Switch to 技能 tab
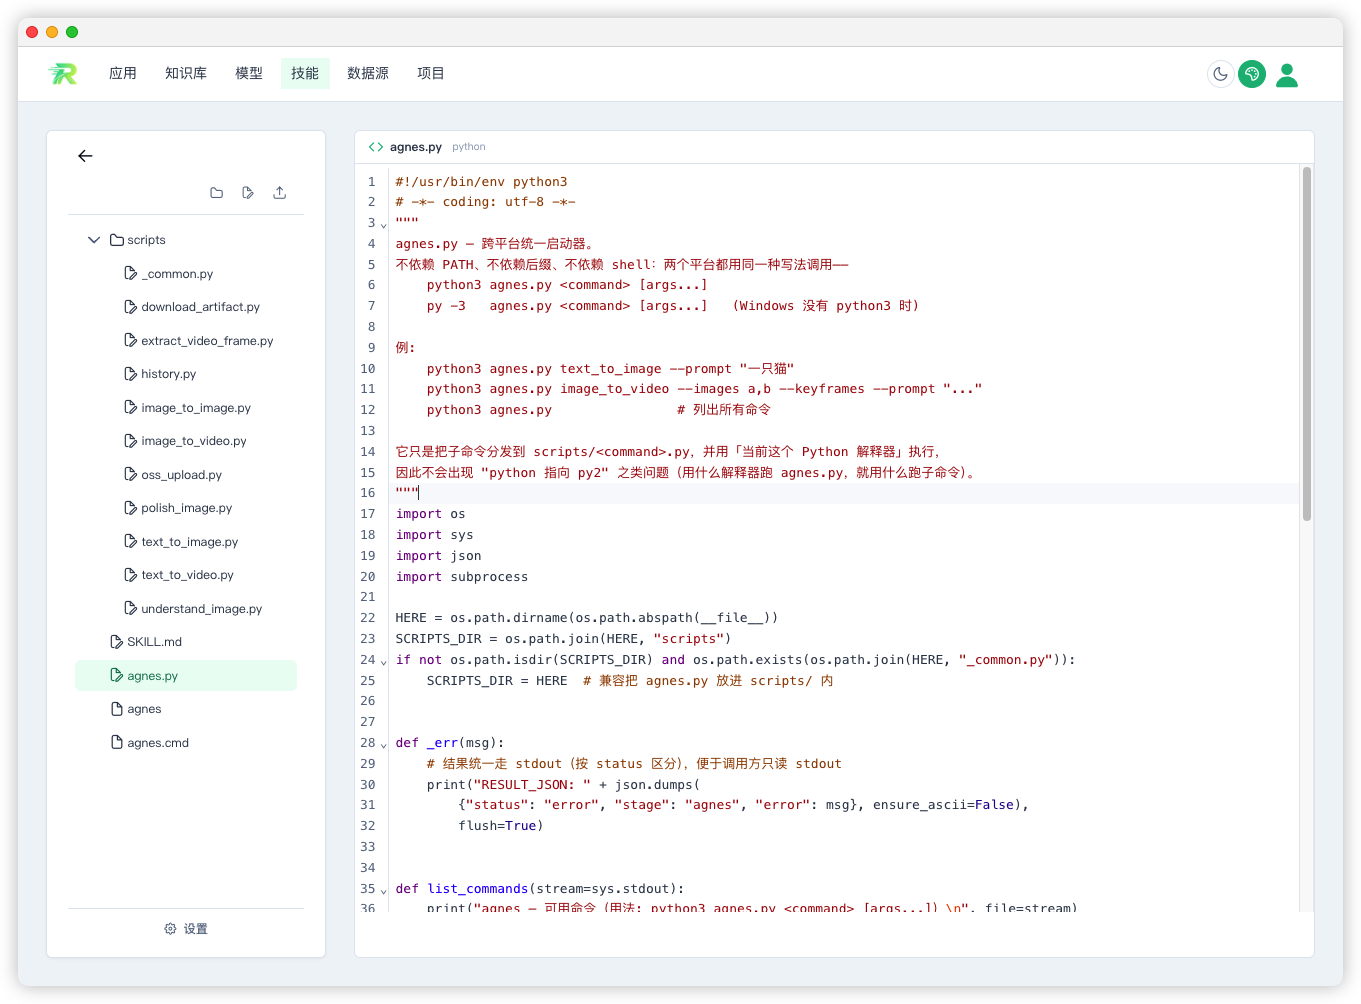1361x1004 pixels. [305, 73]
